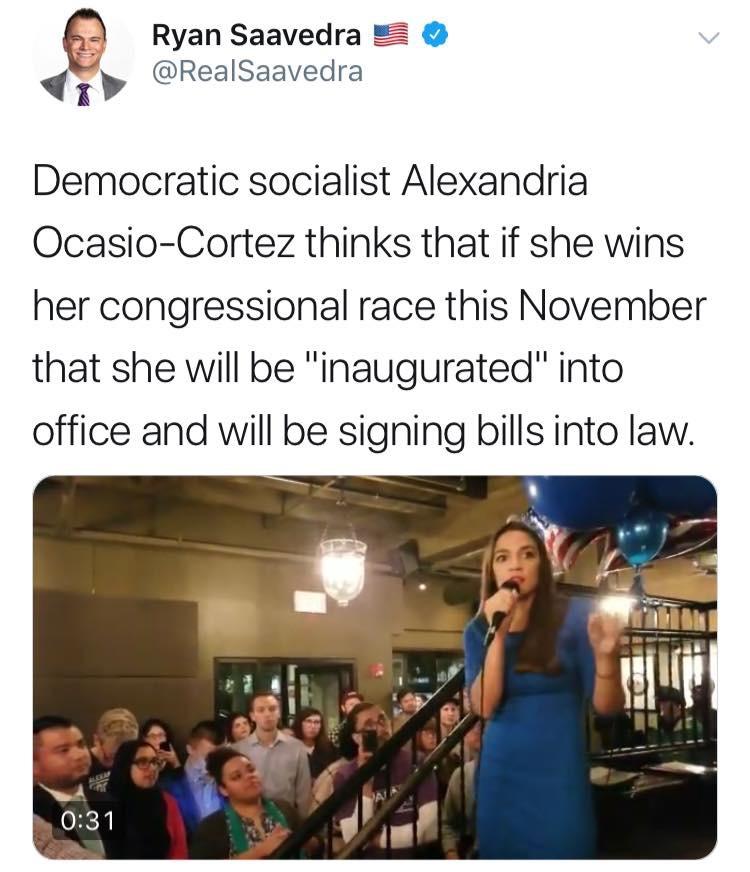The width and height of the screenshot is (750, 872).
Task: Play the embedded video of the speech
Action: pos(375,667)
